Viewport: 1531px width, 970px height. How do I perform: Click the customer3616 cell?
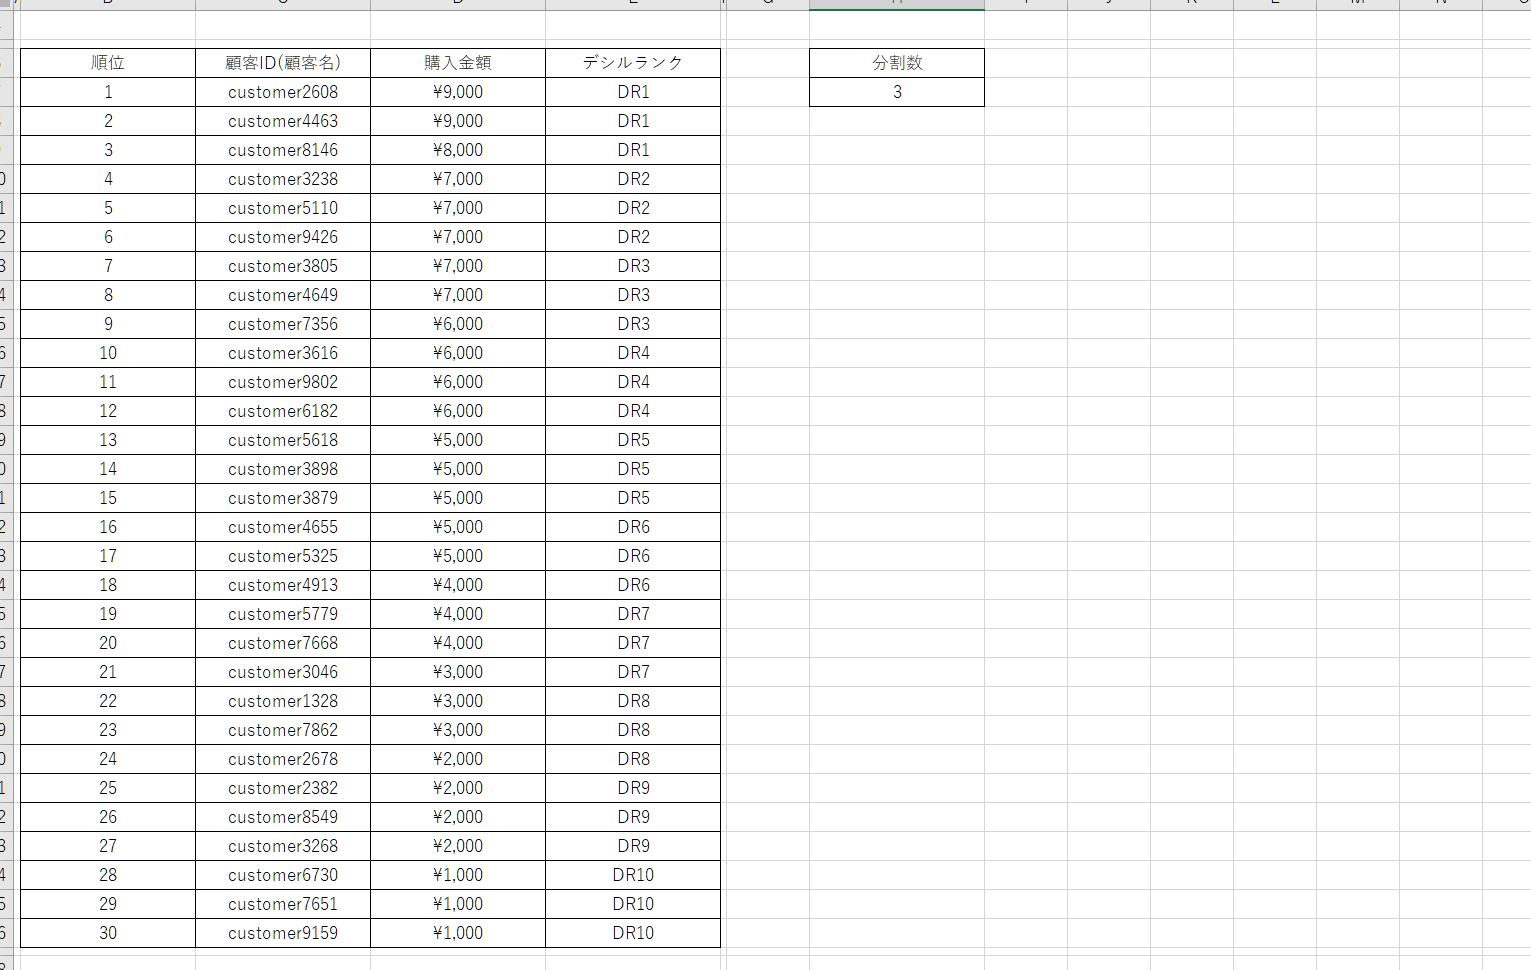pos(283,353)
